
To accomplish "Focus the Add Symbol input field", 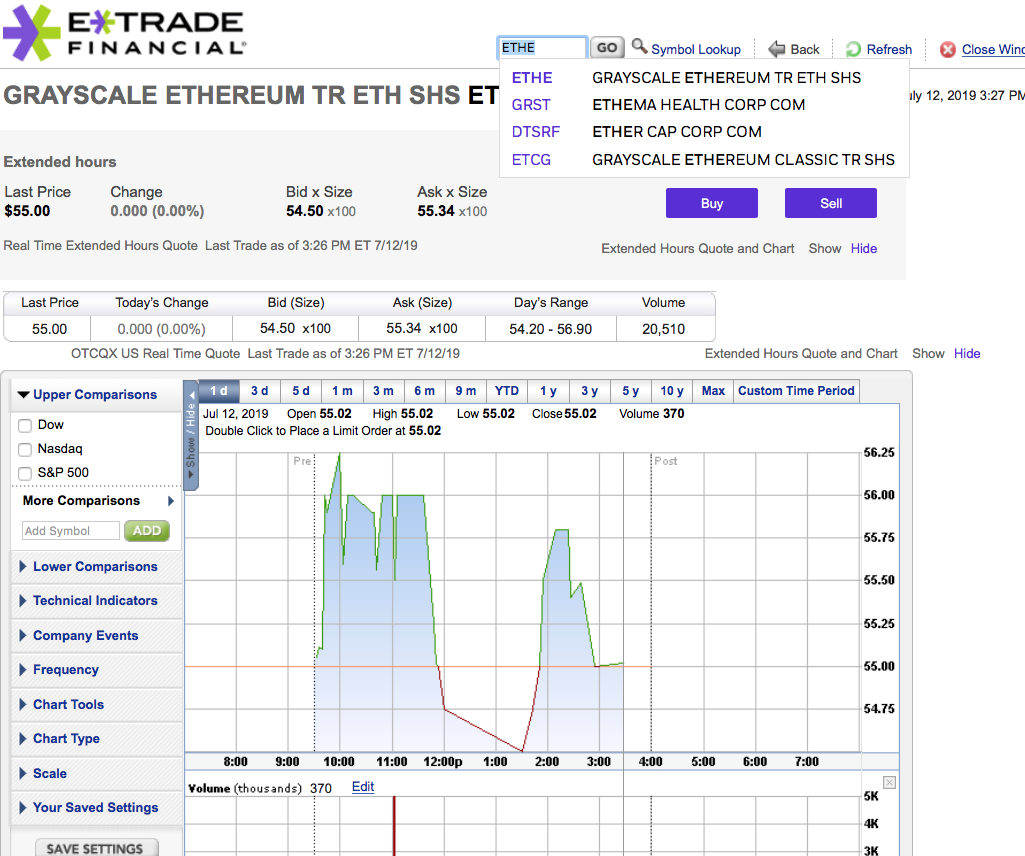I will [x=71, y=530].
